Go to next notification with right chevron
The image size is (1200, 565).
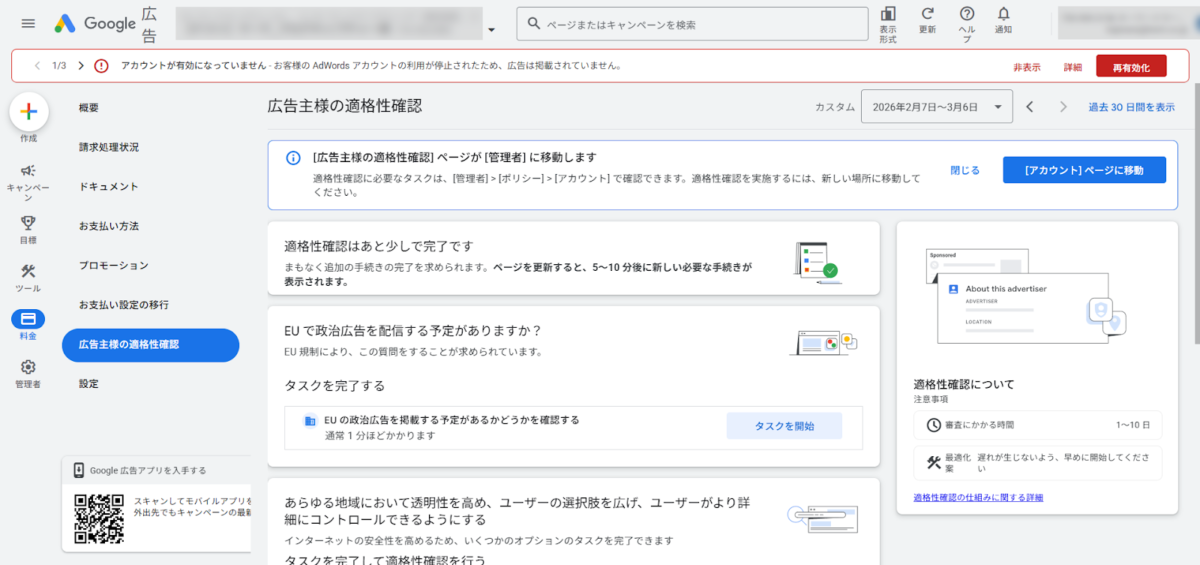pyautogui.click(x=80, y=66)
